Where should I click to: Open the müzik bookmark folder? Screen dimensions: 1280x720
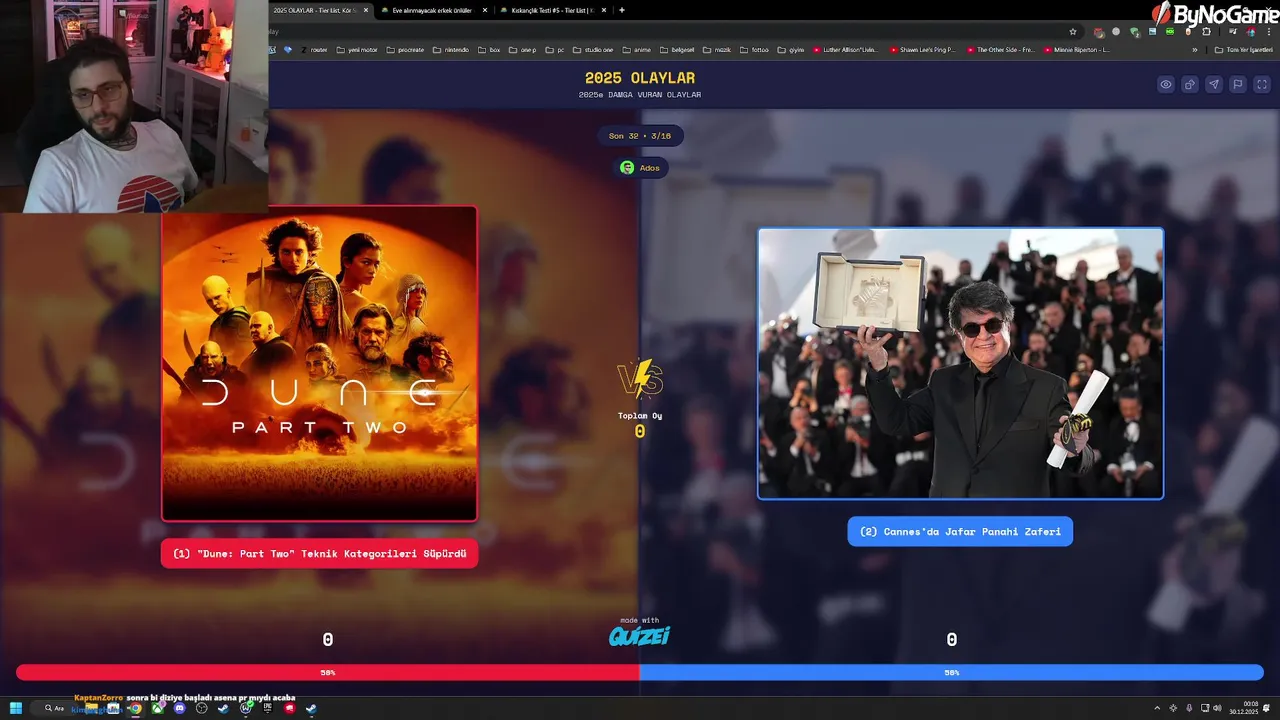(717, 50)
